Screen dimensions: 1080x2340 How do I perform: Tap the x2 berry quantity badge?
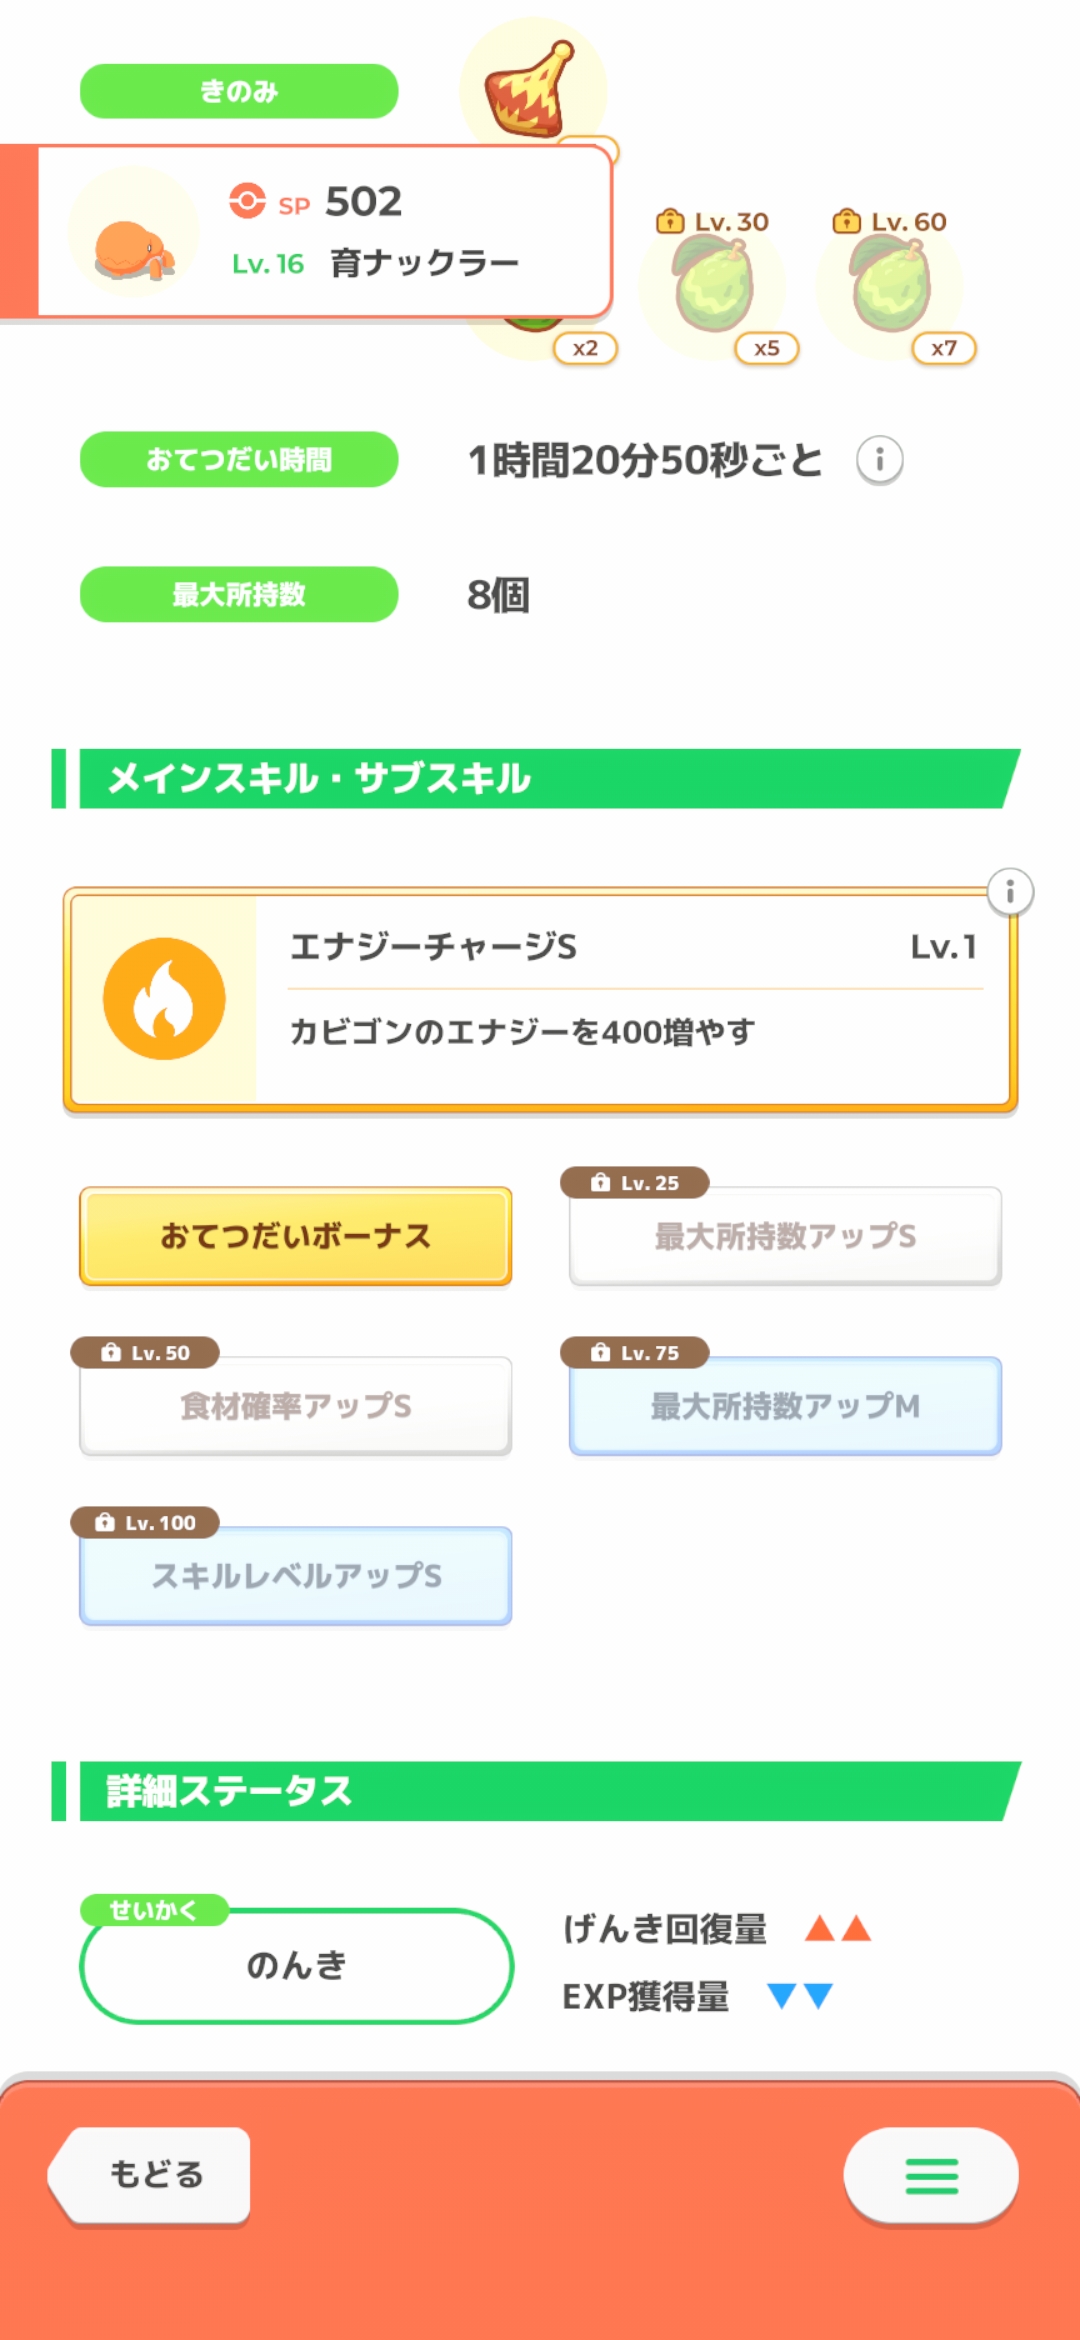click(x=585, y=348)
